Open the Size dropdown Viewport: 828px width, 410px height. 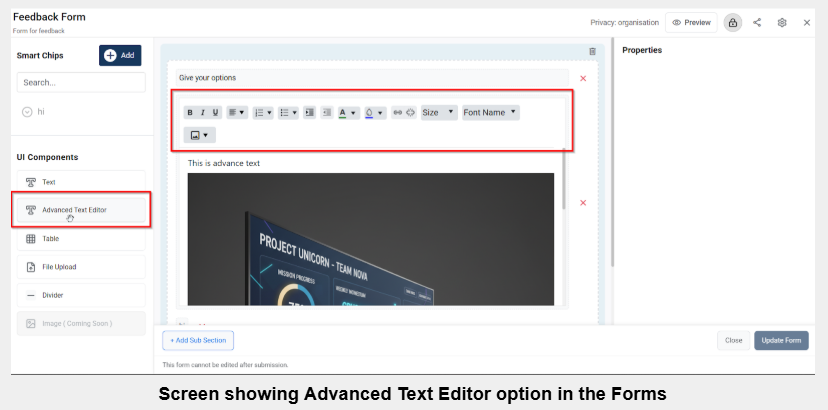tap(438, 113)
